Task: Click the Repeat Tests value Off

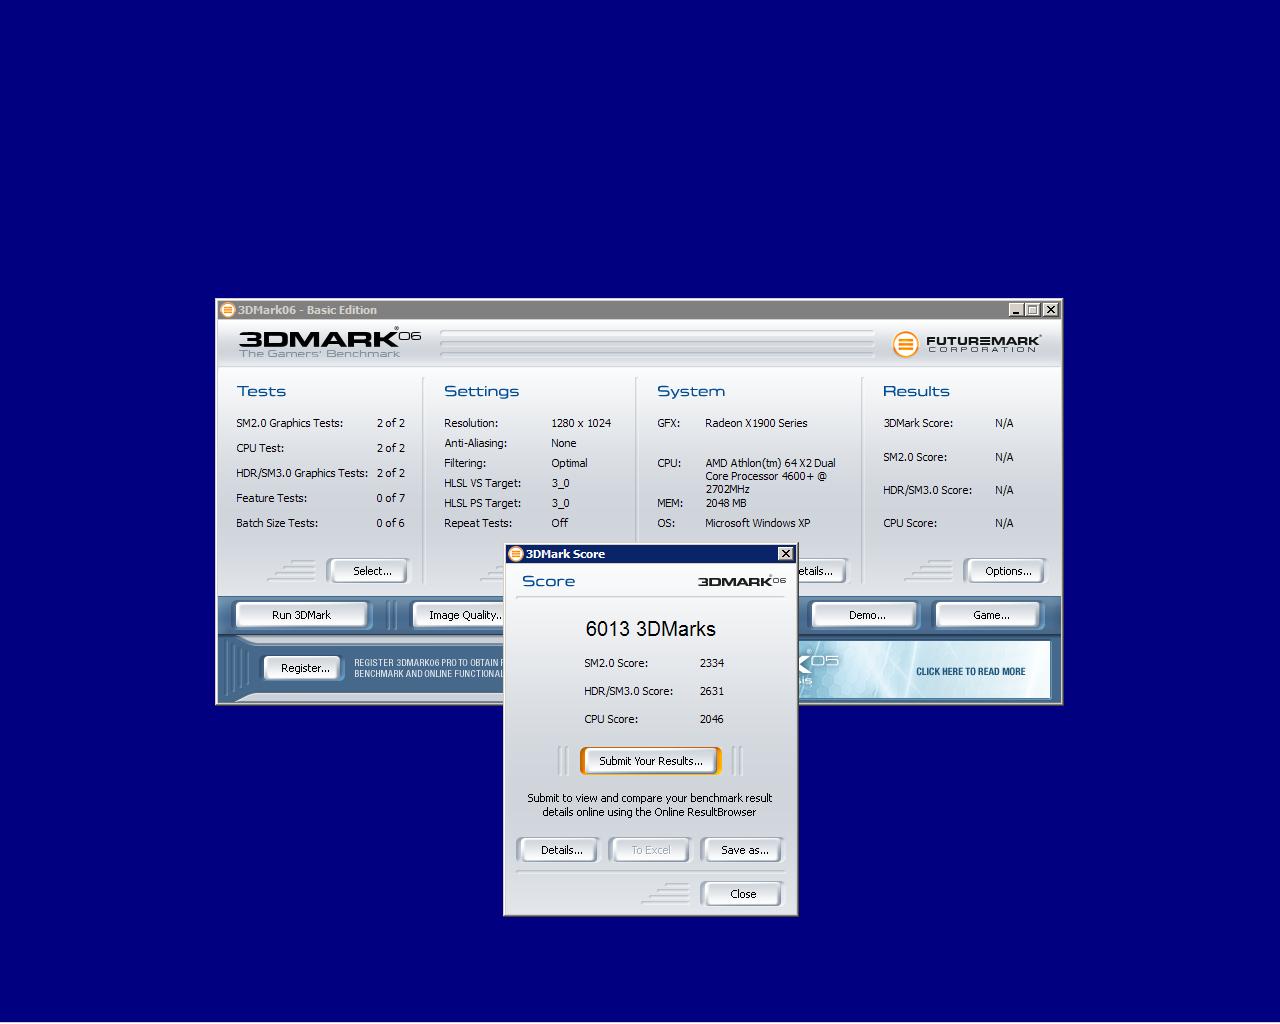Action: [x=559, y=523]
